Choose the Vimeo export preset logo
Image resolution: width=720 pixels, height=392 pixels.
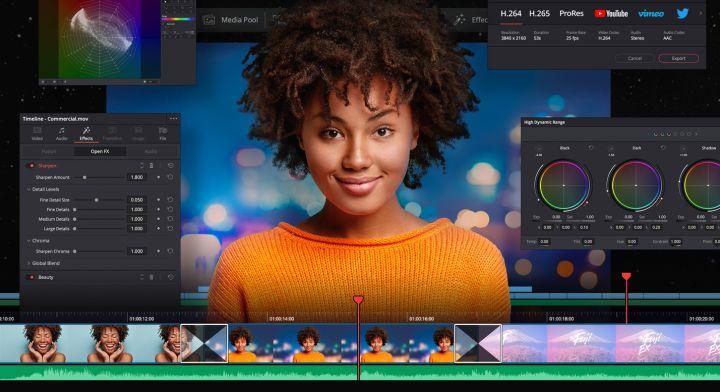click(651, 14)
